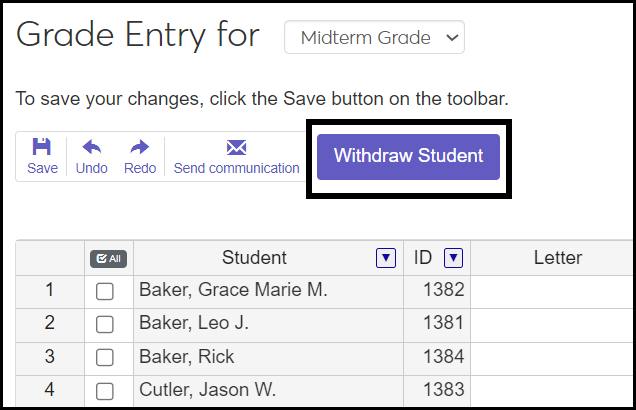Click the Undo arrow icon
This screenshot has width=636, height=410.
[x=91, y=147]
